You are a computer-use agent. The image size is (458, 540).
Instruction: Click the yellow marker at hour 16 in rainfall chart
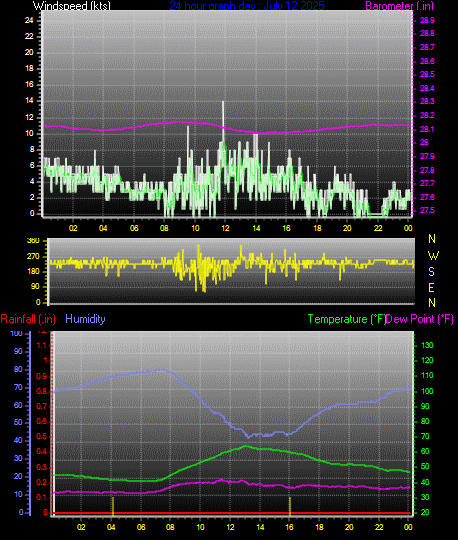coord(290,506)
